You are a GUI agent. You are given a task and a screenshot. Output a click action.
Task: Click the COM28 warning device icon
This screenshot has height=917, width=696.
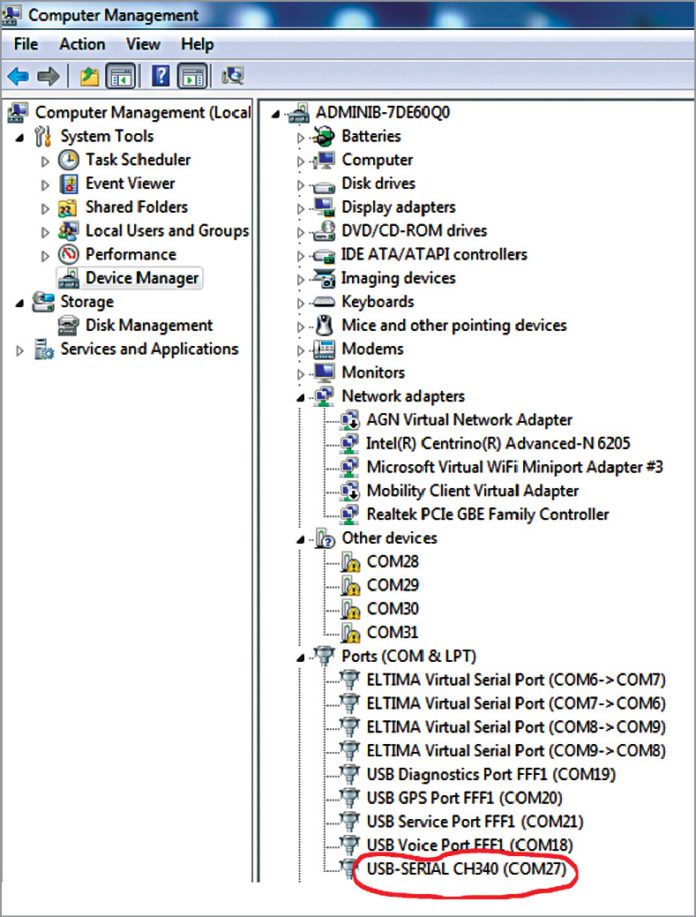(350, 562)
